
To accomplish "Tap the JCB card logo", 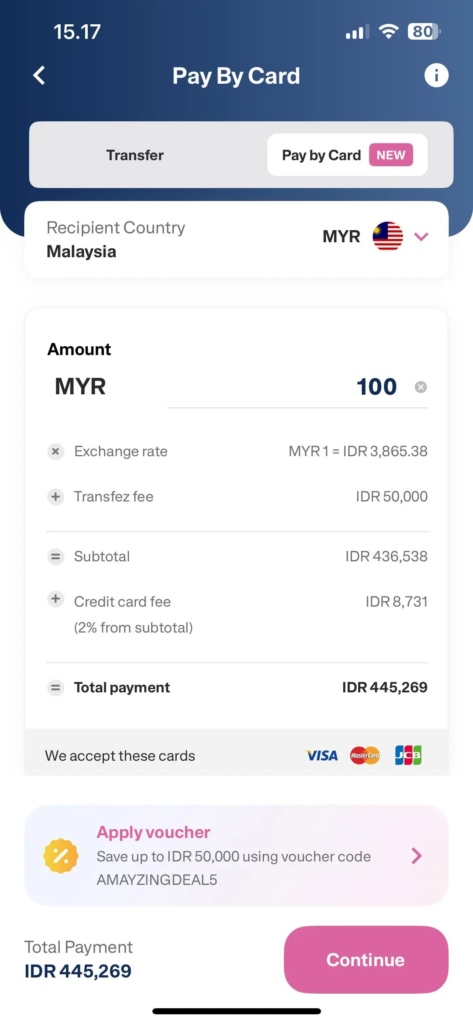I will (x=408, y=756).
